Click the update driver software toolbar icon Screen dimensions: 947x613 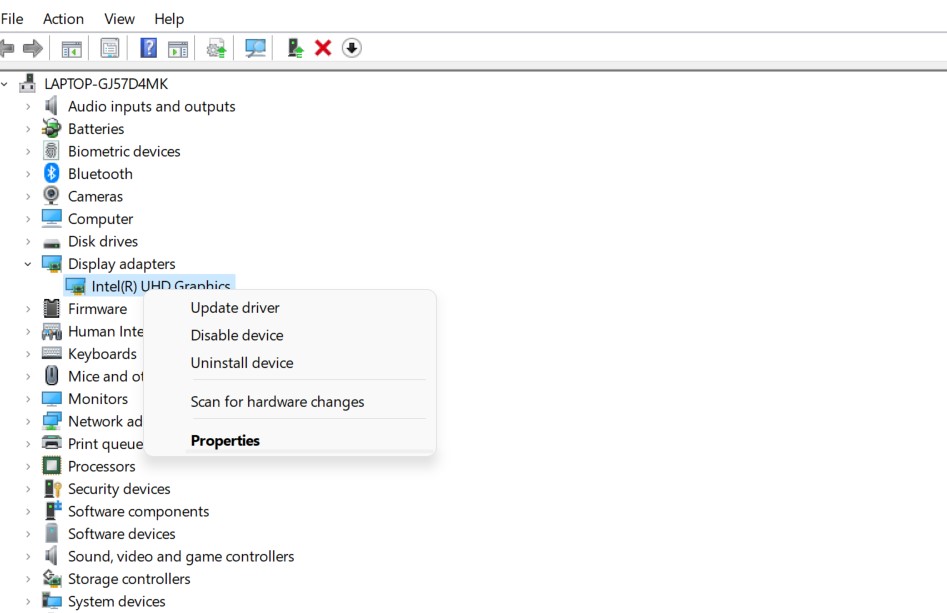pos(216,48)
